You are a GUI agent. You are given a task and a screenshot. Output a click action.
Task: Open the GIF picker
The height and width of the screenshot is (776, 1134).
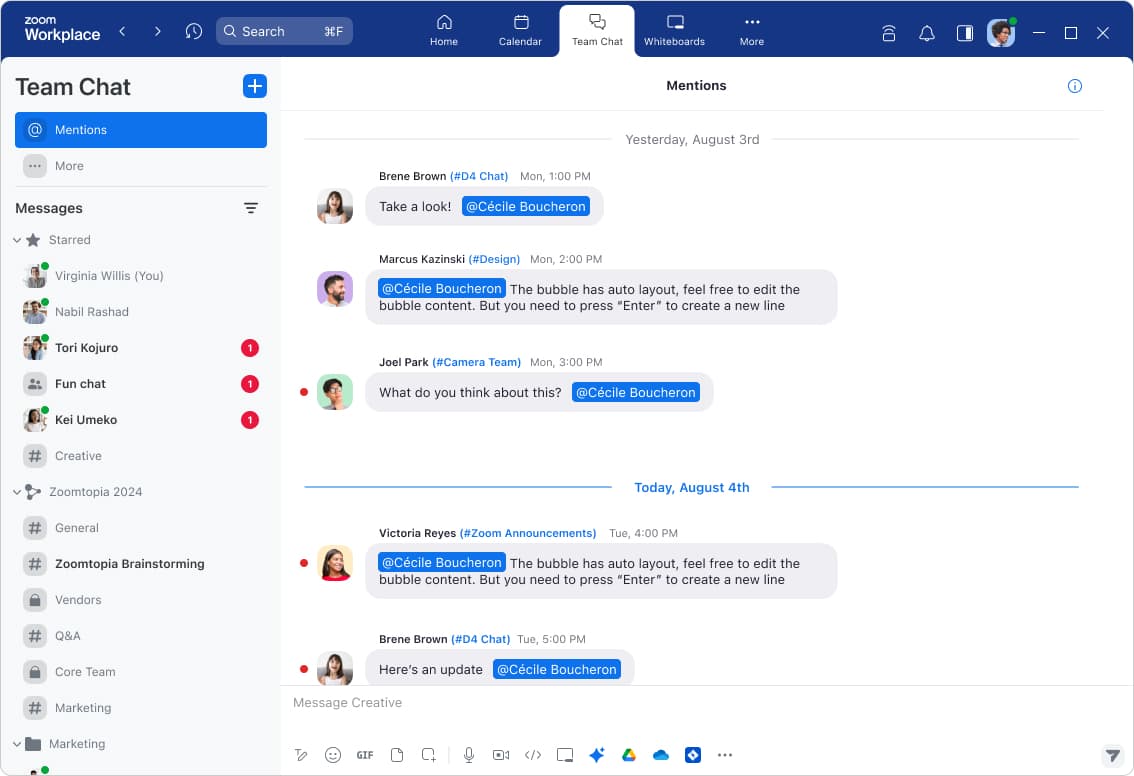pyautogui.click(x=364, y=755)
